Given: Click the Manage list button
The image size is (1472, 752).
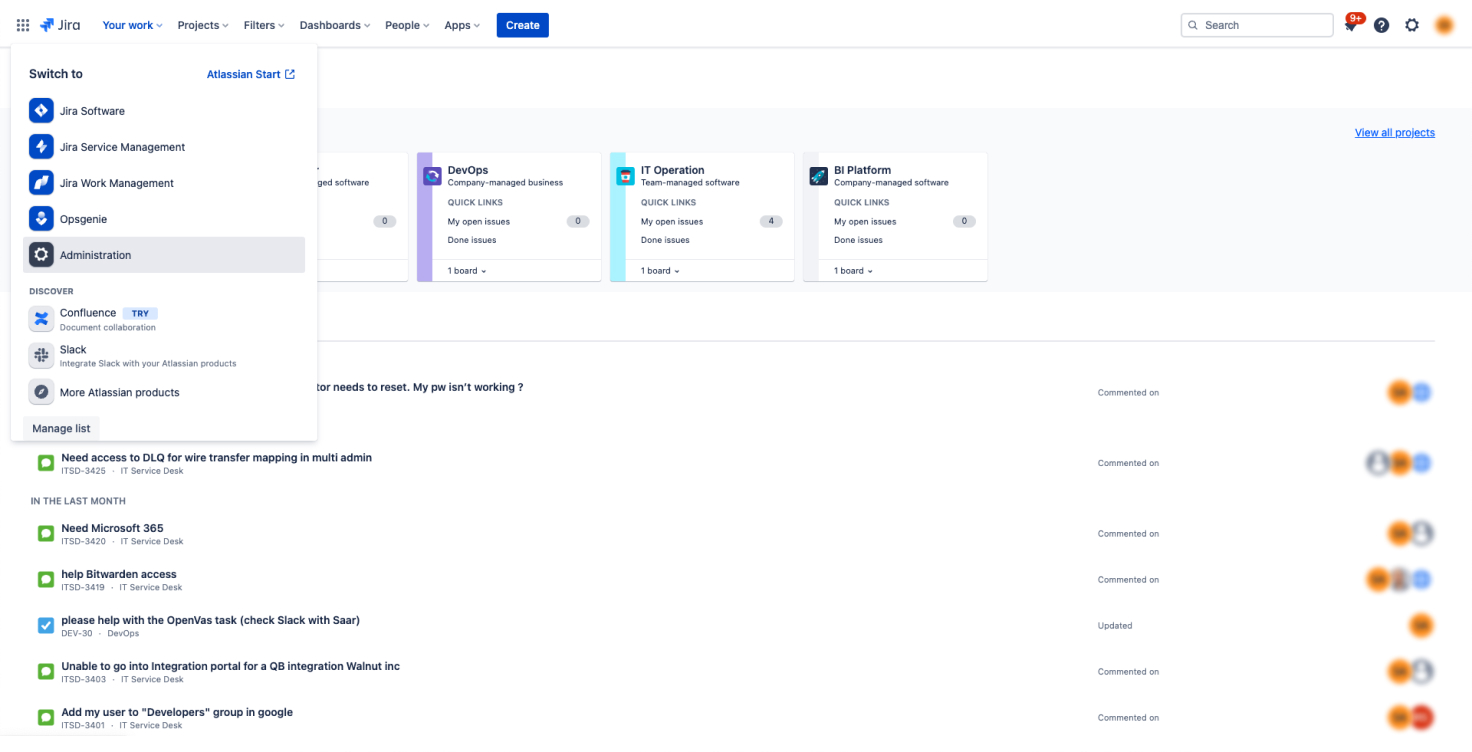Looking at the screenshot, I should coord(61,428).
